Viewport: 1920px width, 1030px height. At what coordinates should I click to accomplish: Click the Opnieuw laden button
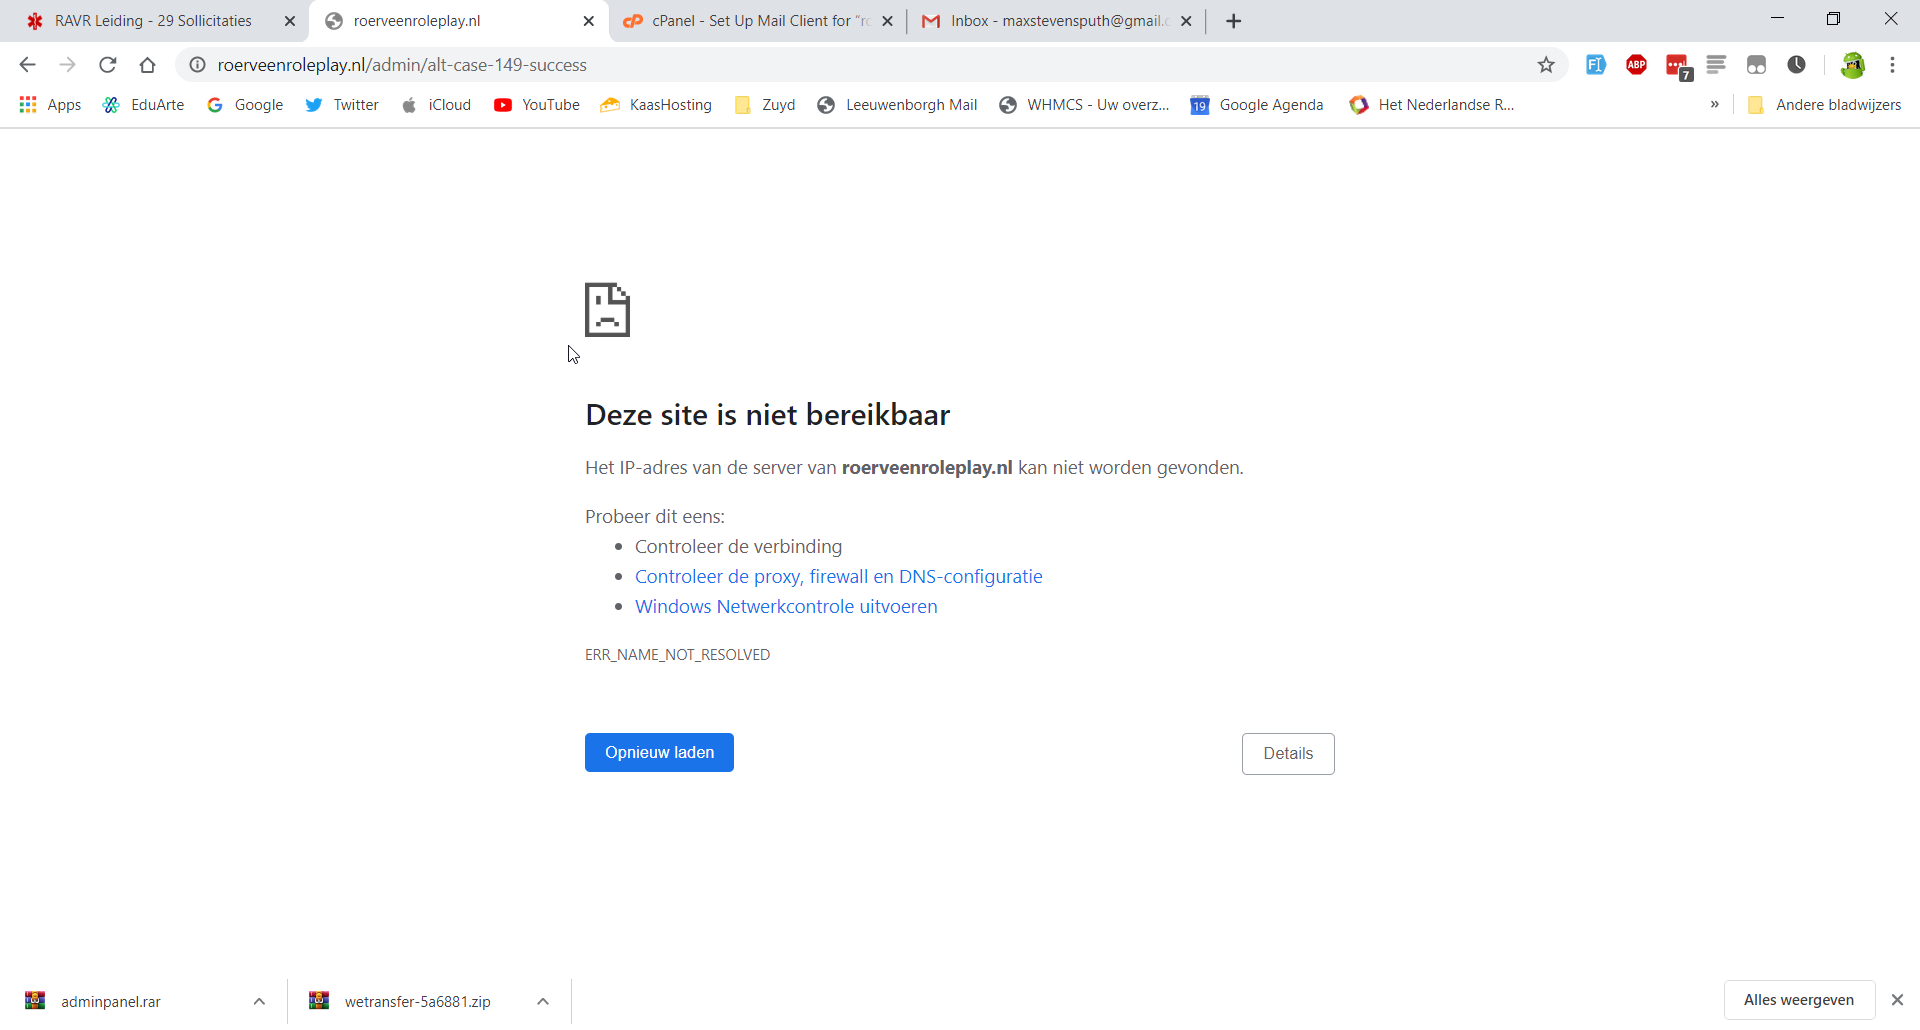point(659,753)
